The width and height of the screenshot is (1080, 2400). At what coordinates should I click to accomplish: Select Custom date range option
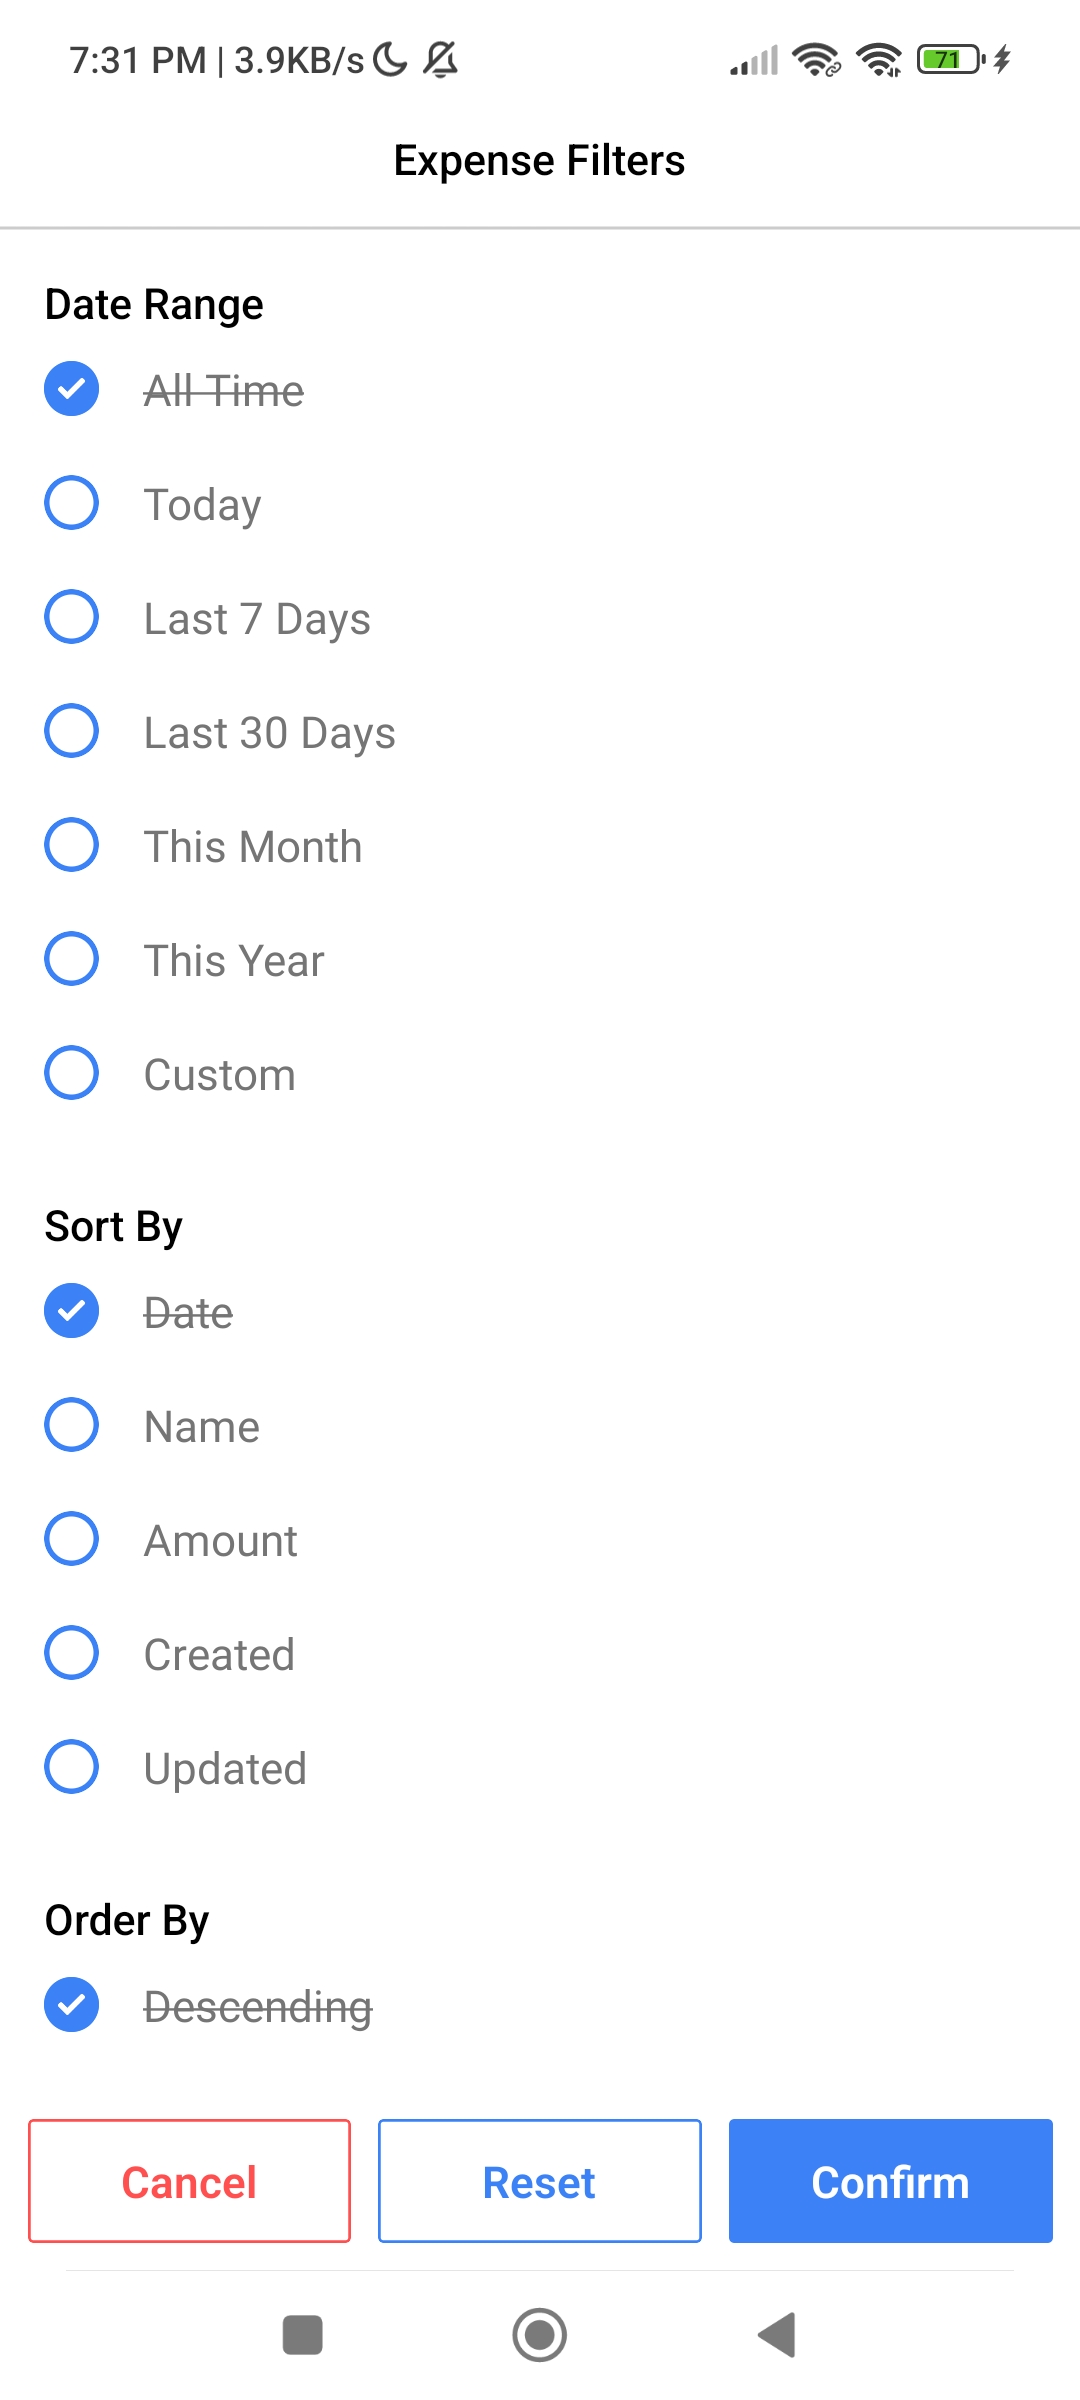(x=72, y=1073)
